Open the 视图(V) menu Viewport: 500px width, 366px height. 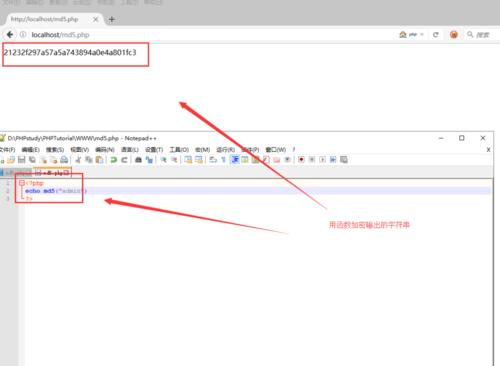79,149
